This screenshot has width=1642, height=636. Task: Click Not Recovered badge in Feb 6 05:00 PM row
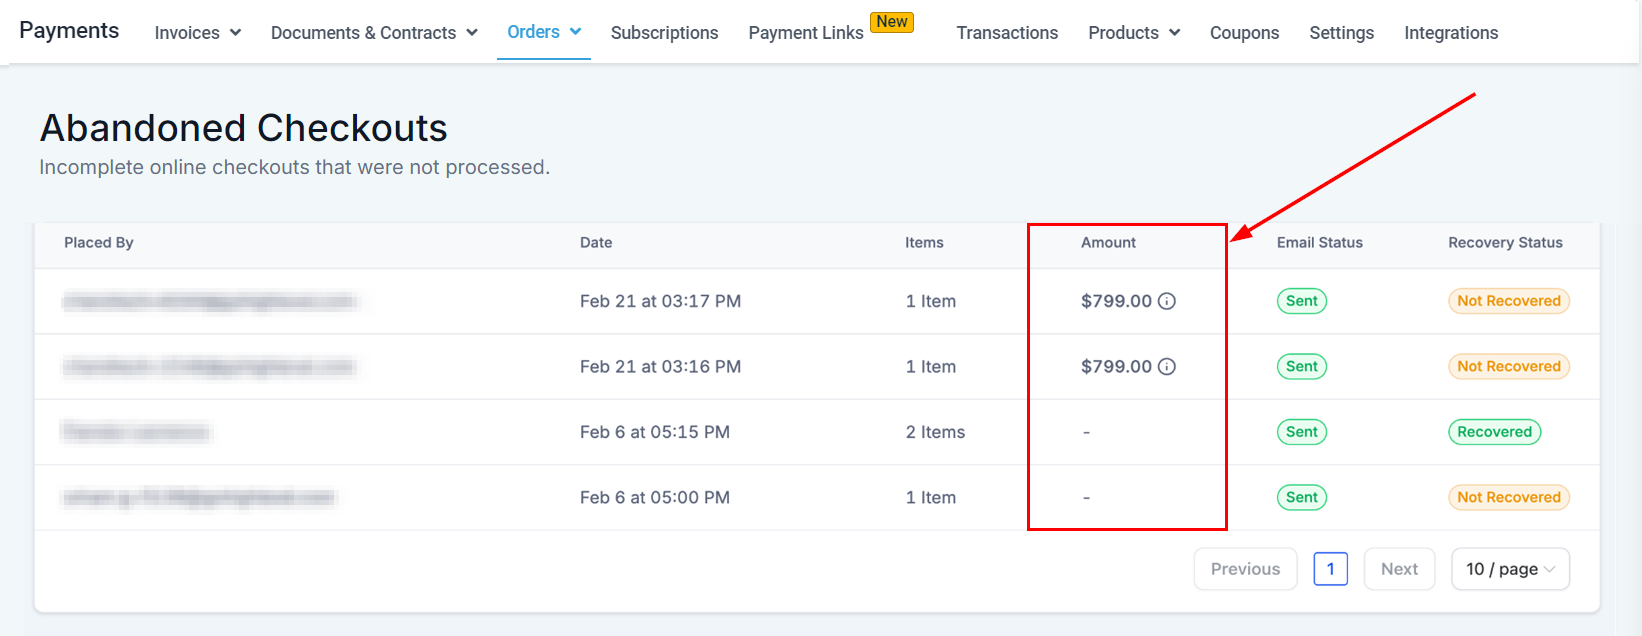coord(1508,498)
